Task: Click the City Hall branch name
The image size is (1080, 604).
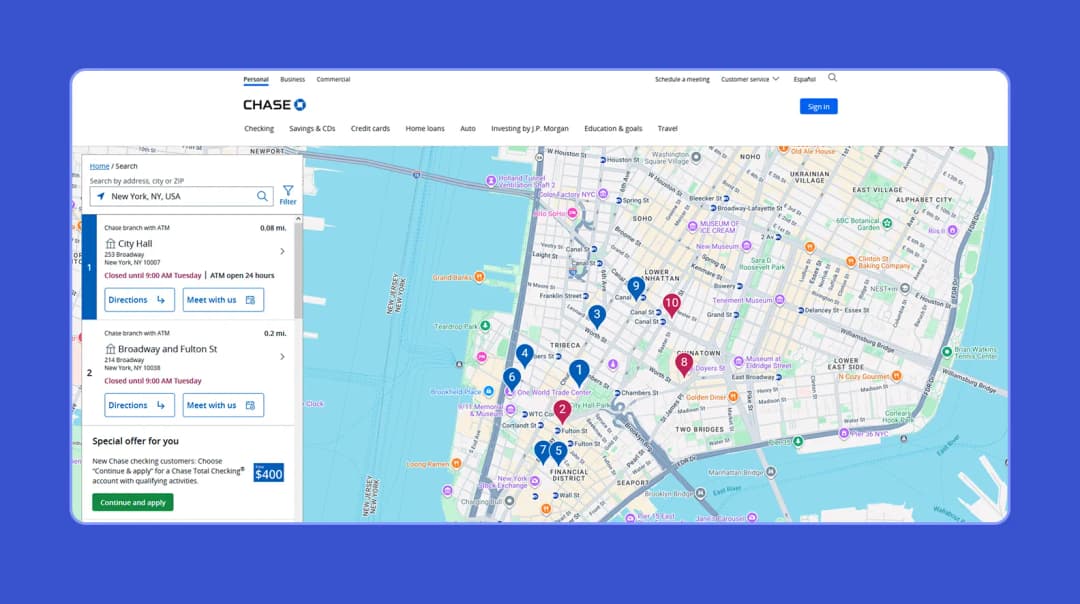Action: pos(135,244)
